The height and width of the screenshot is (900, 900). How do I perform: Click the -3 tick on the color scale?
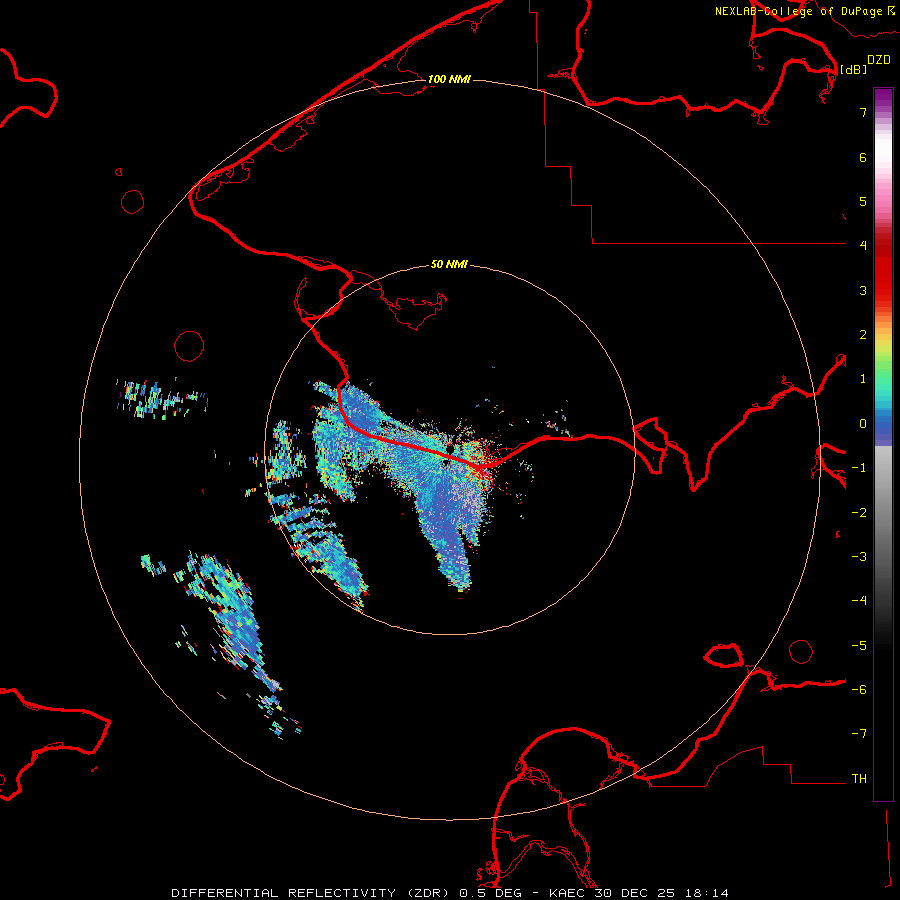tap(859, 557)
